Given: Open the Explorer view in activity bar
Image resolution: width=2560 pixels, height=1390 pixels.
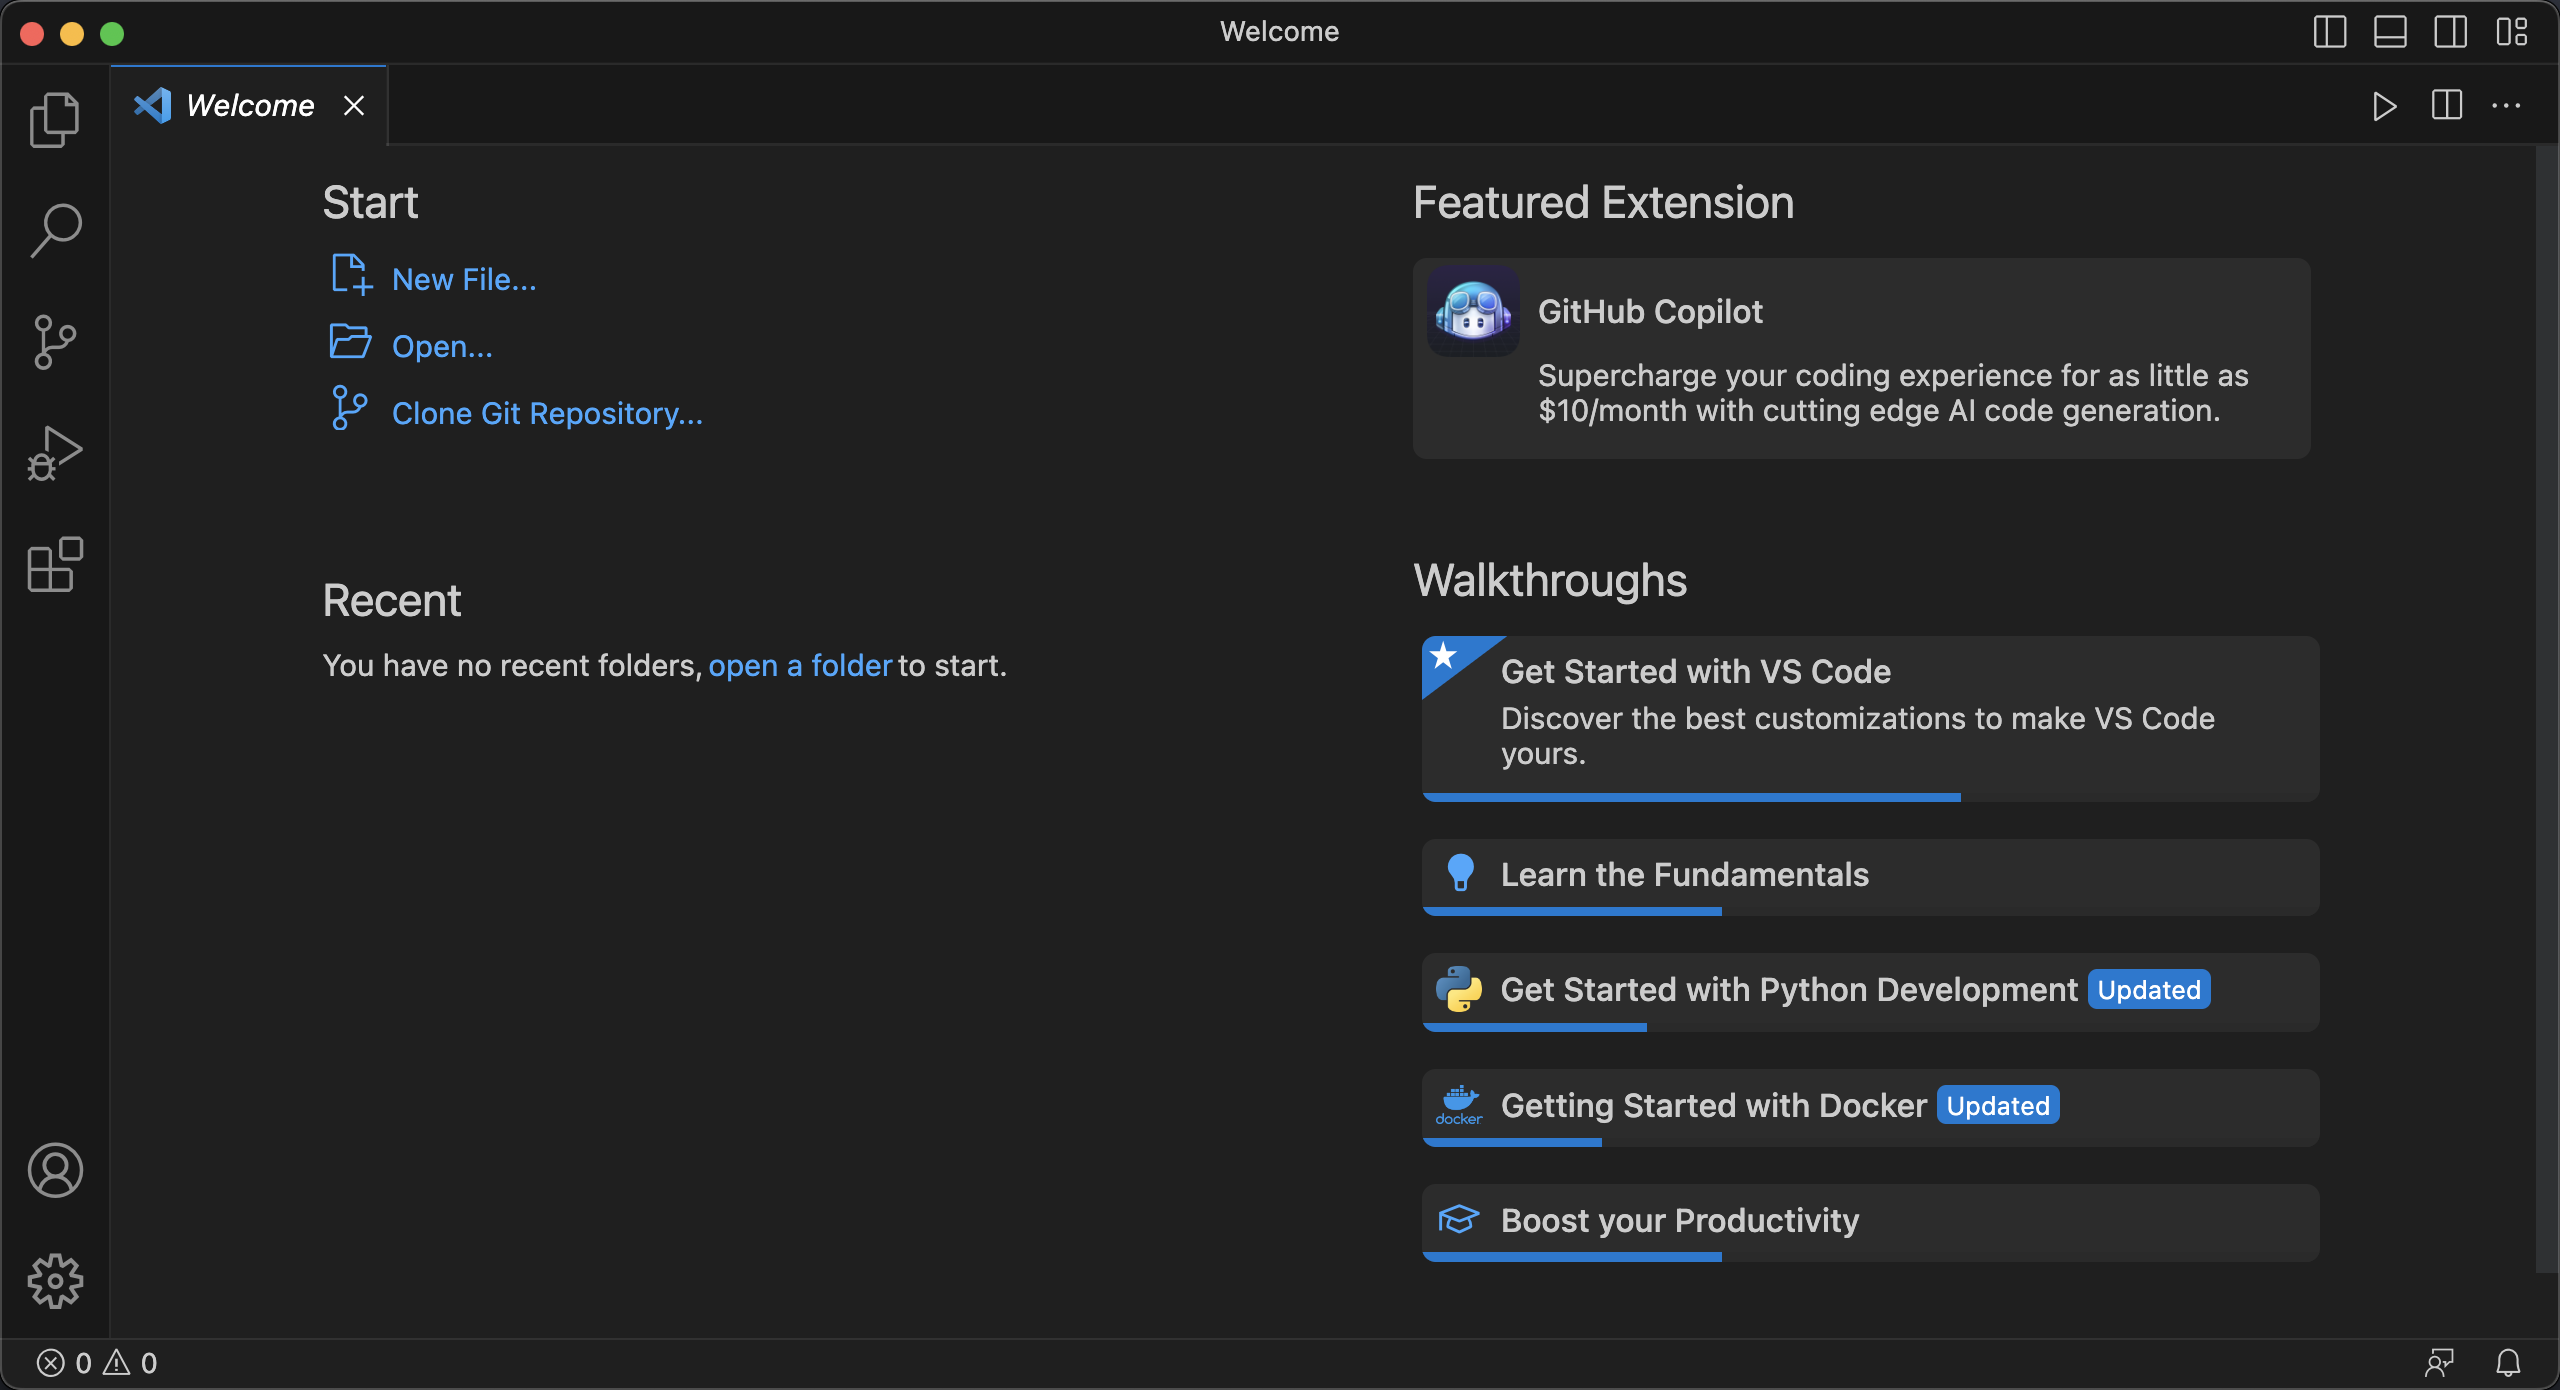Looking at the screenshot, I should [55, 120].
